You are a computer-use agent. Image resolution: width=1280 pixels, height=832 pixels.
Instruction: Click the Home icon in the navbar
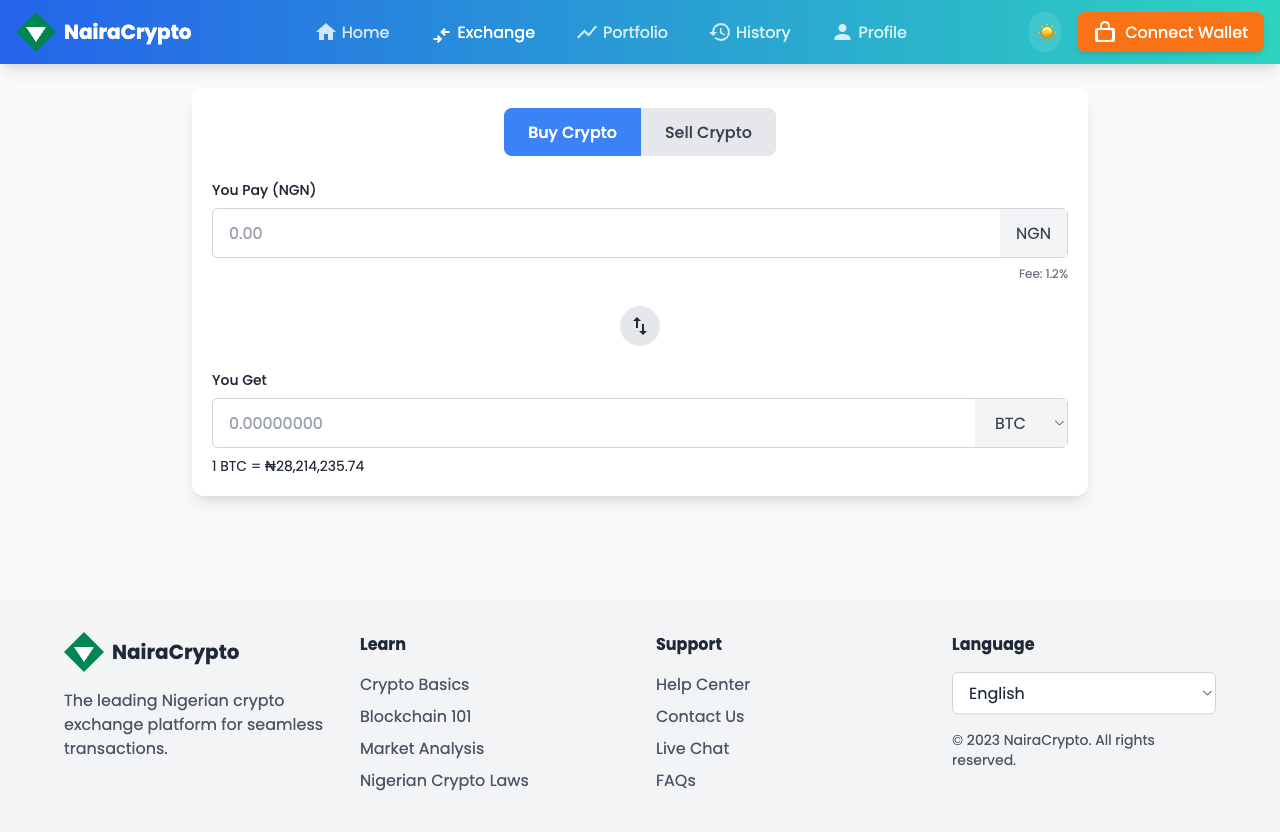324,31
